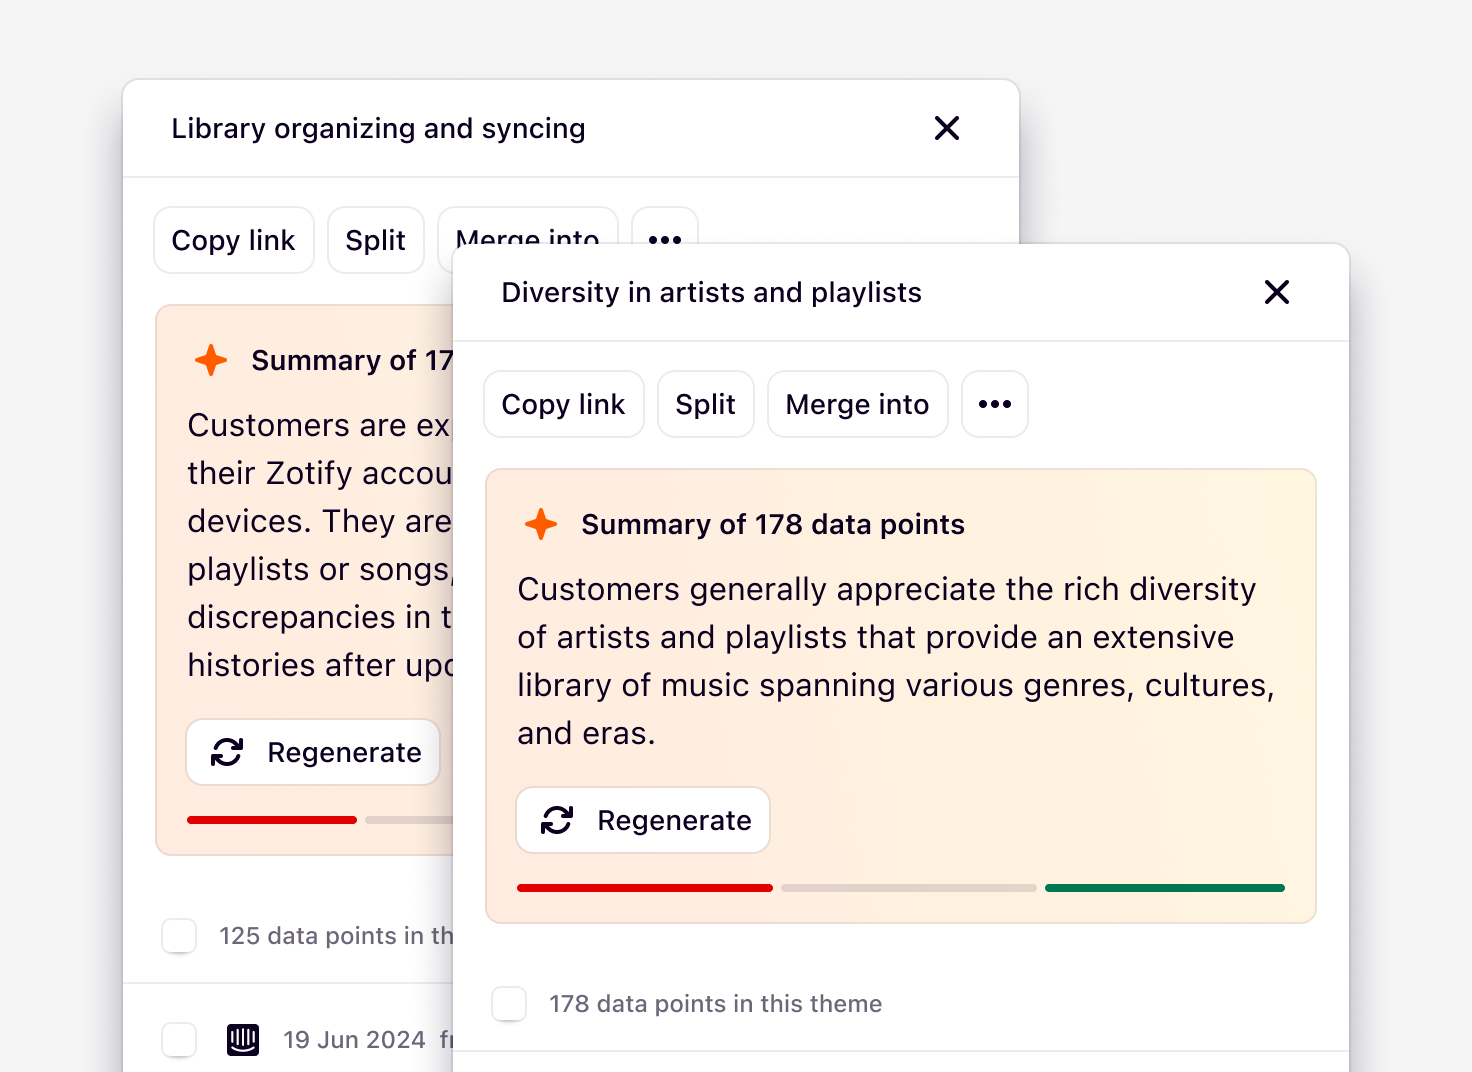The width and height of the screenshot is (1472, 1072).
Task: Check the 19 Jun 2024 data point checkbox
Action: [x=179, y=1040]
